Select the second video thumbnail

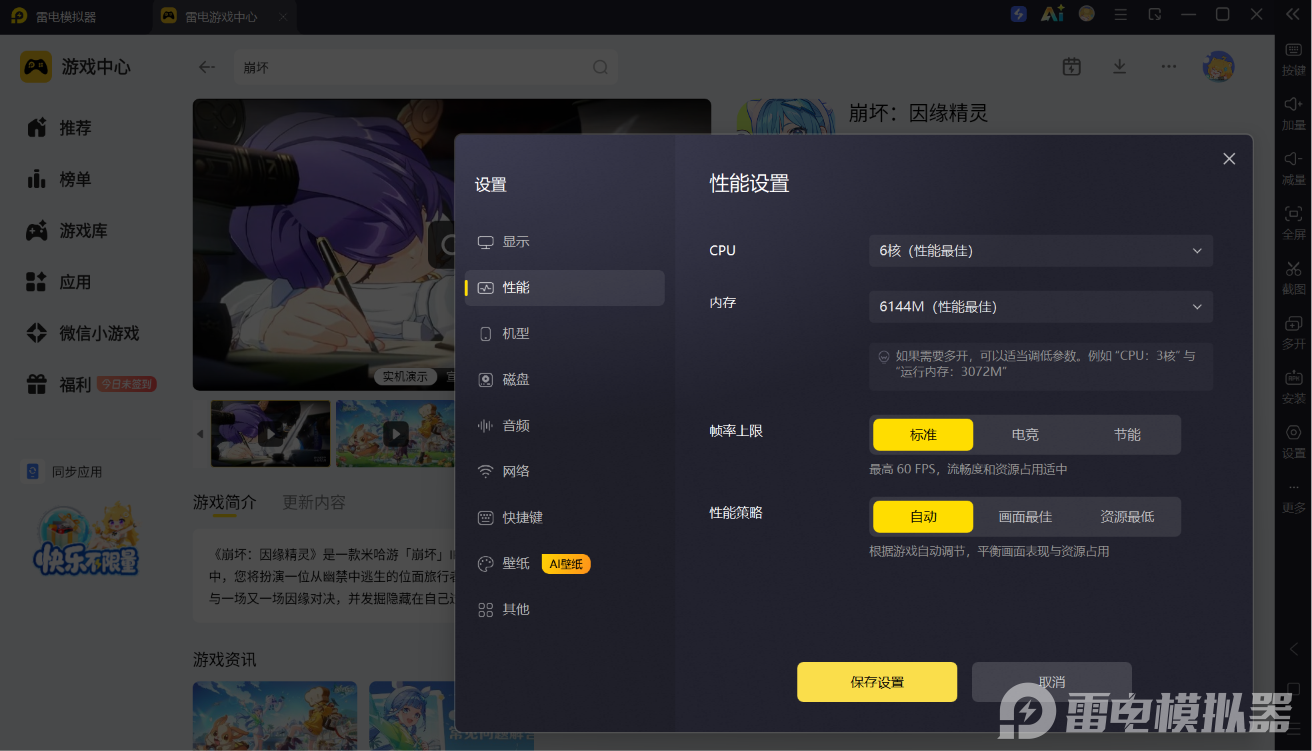[x=396, y=434]
